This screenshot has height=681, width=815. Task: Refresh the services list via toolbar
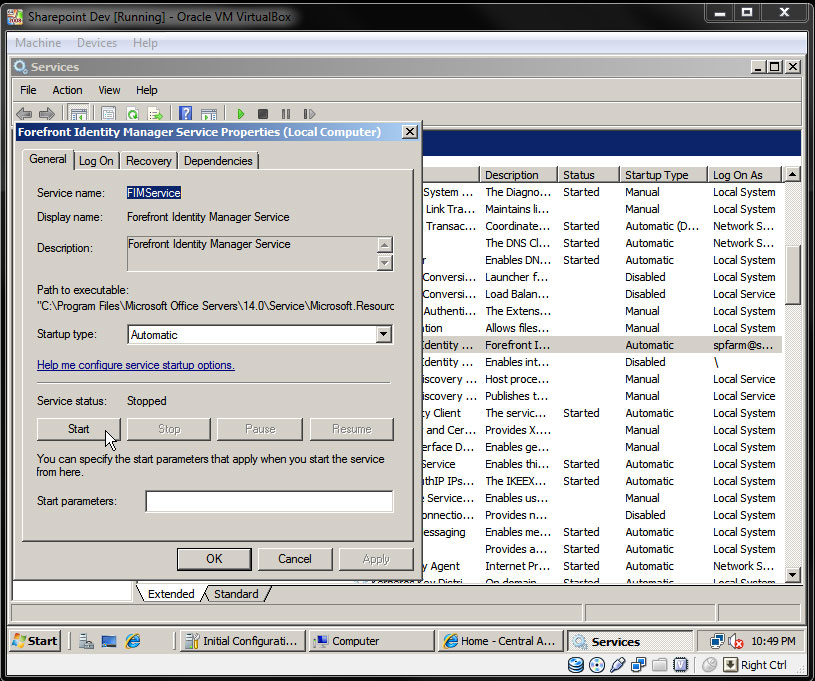(133, 113)
